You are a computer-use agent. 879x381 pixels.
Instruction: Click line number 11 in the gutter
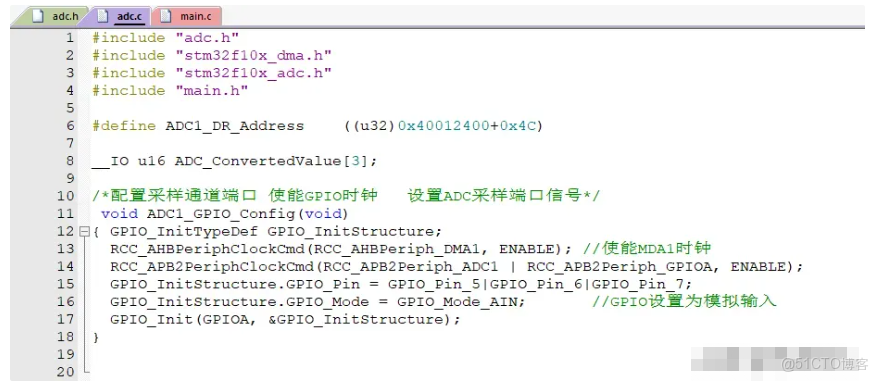coord(65,213)
